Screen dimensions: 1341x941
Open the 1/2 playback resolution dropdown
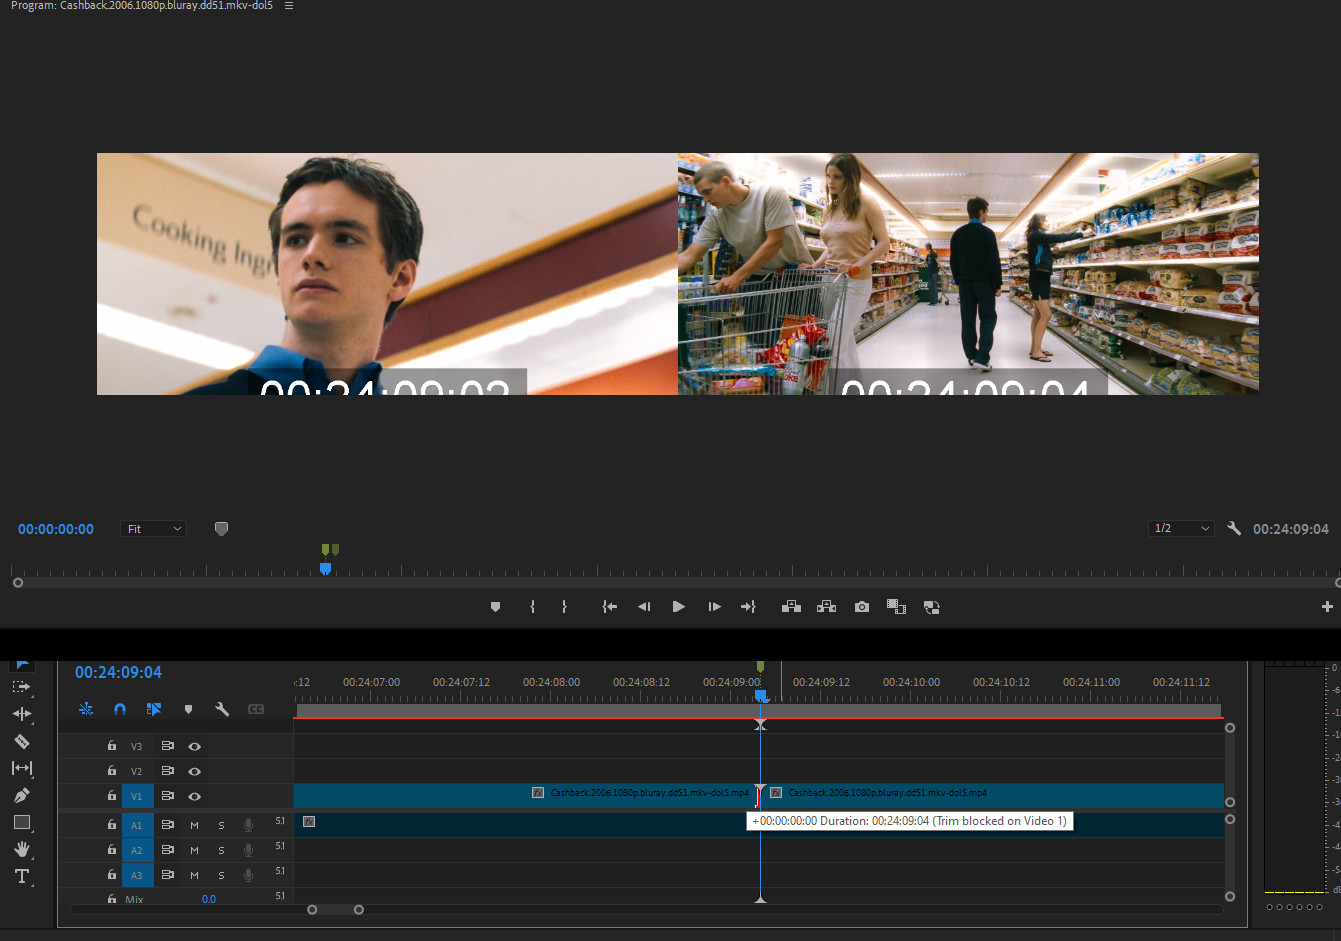[x=1181, y=529]
